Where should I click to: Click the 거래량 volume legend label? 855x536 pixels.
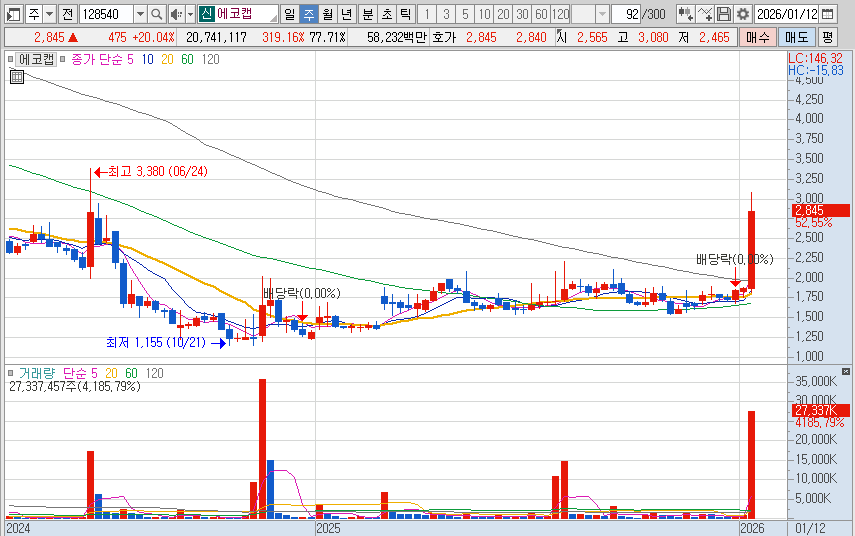click(37, 374)
